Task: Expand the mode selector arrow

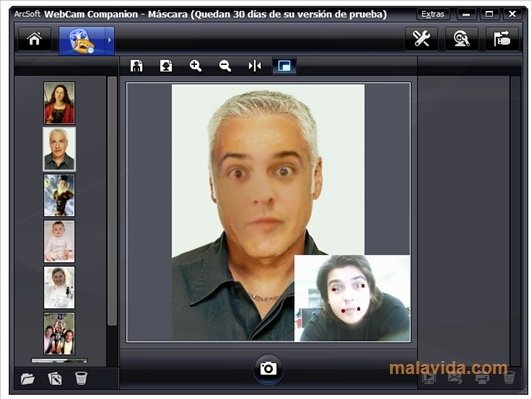Action: coord(109,41)
